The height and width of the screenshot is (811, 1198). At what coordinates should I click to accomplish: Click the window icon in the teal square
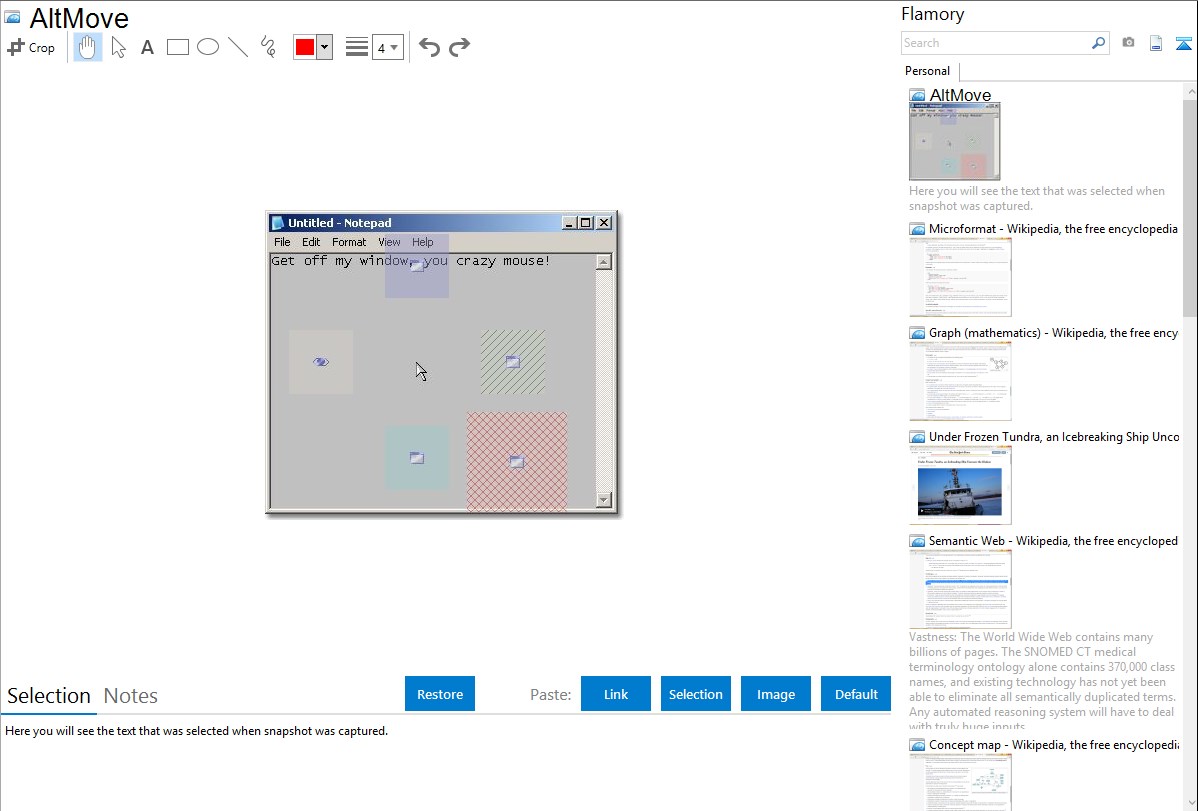(x=416, y=458)
